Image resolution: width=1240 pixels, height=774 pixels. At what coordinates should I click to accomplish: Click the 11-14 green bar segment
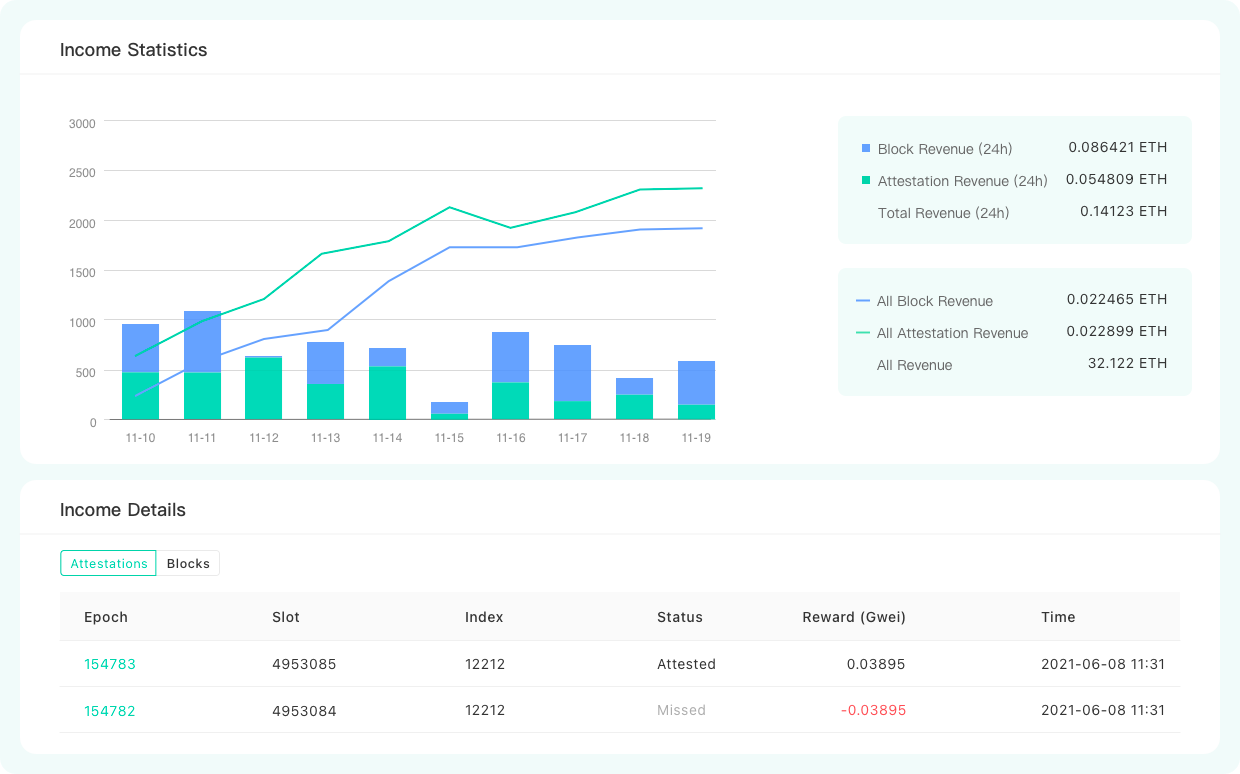pyautogui.click(x=387, y=393)
